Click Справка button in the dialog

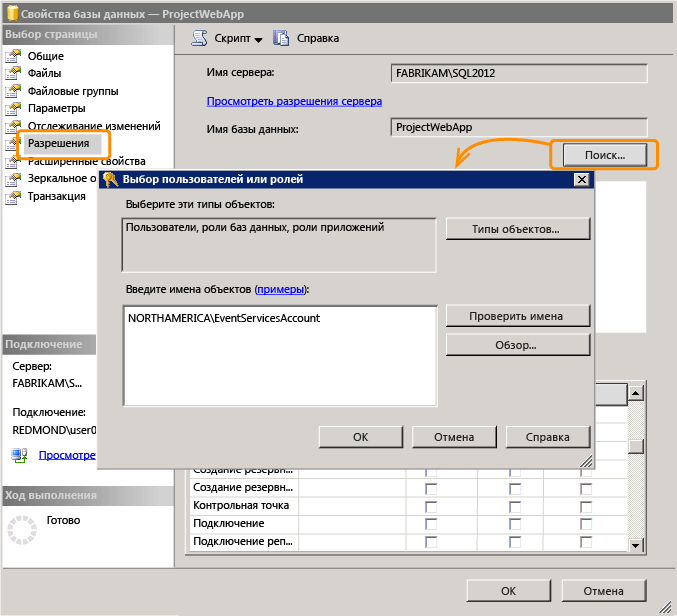(x=548, y=437)
